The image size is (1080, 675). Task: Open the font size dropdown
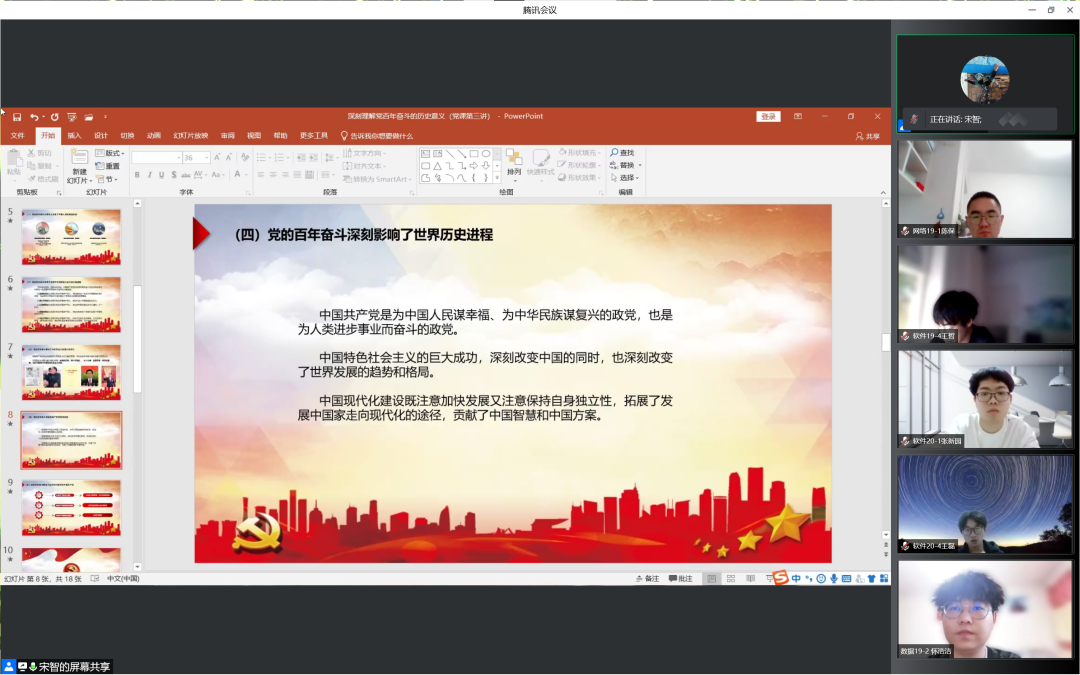pyautogui.click(x=207, y=158)
